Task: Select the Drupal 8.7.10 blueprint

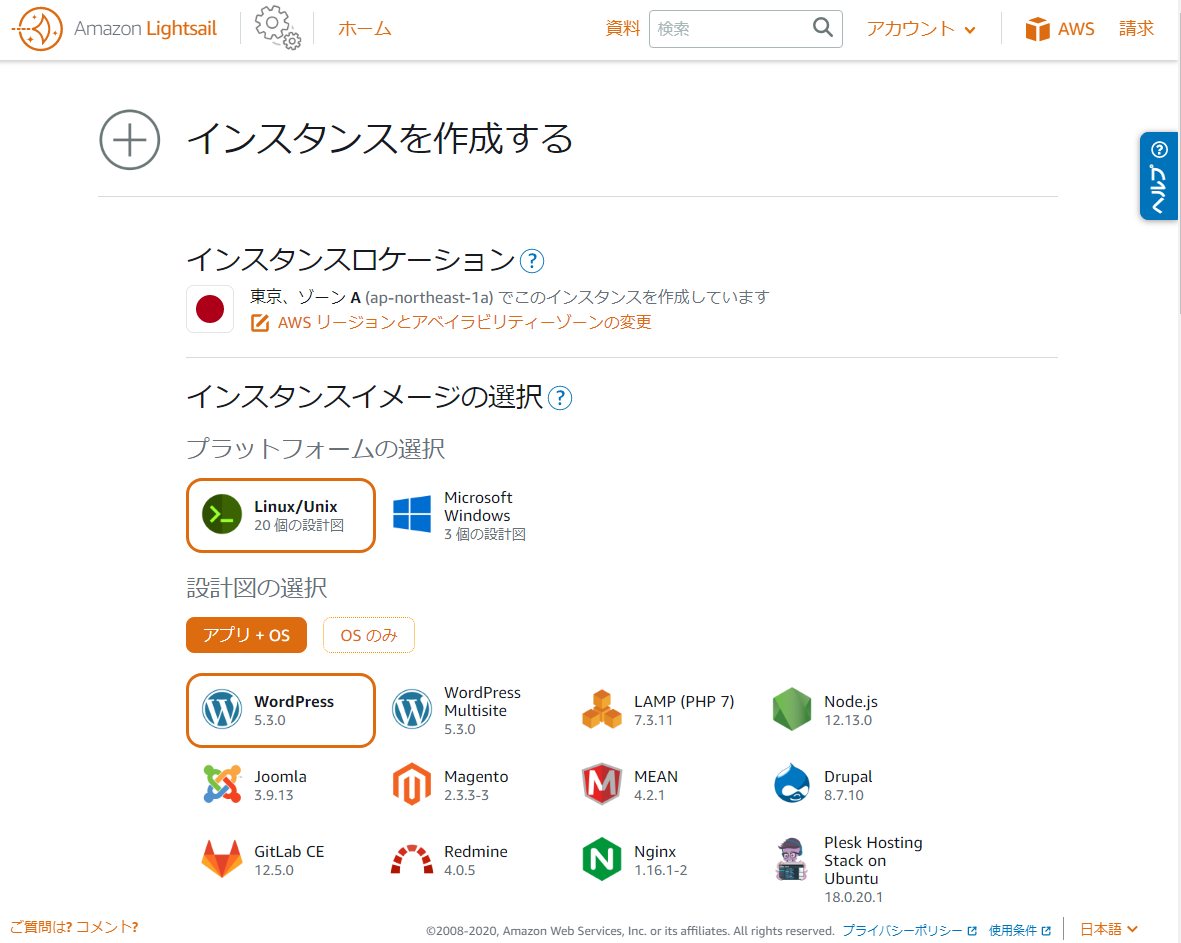Action: (850, 785)
